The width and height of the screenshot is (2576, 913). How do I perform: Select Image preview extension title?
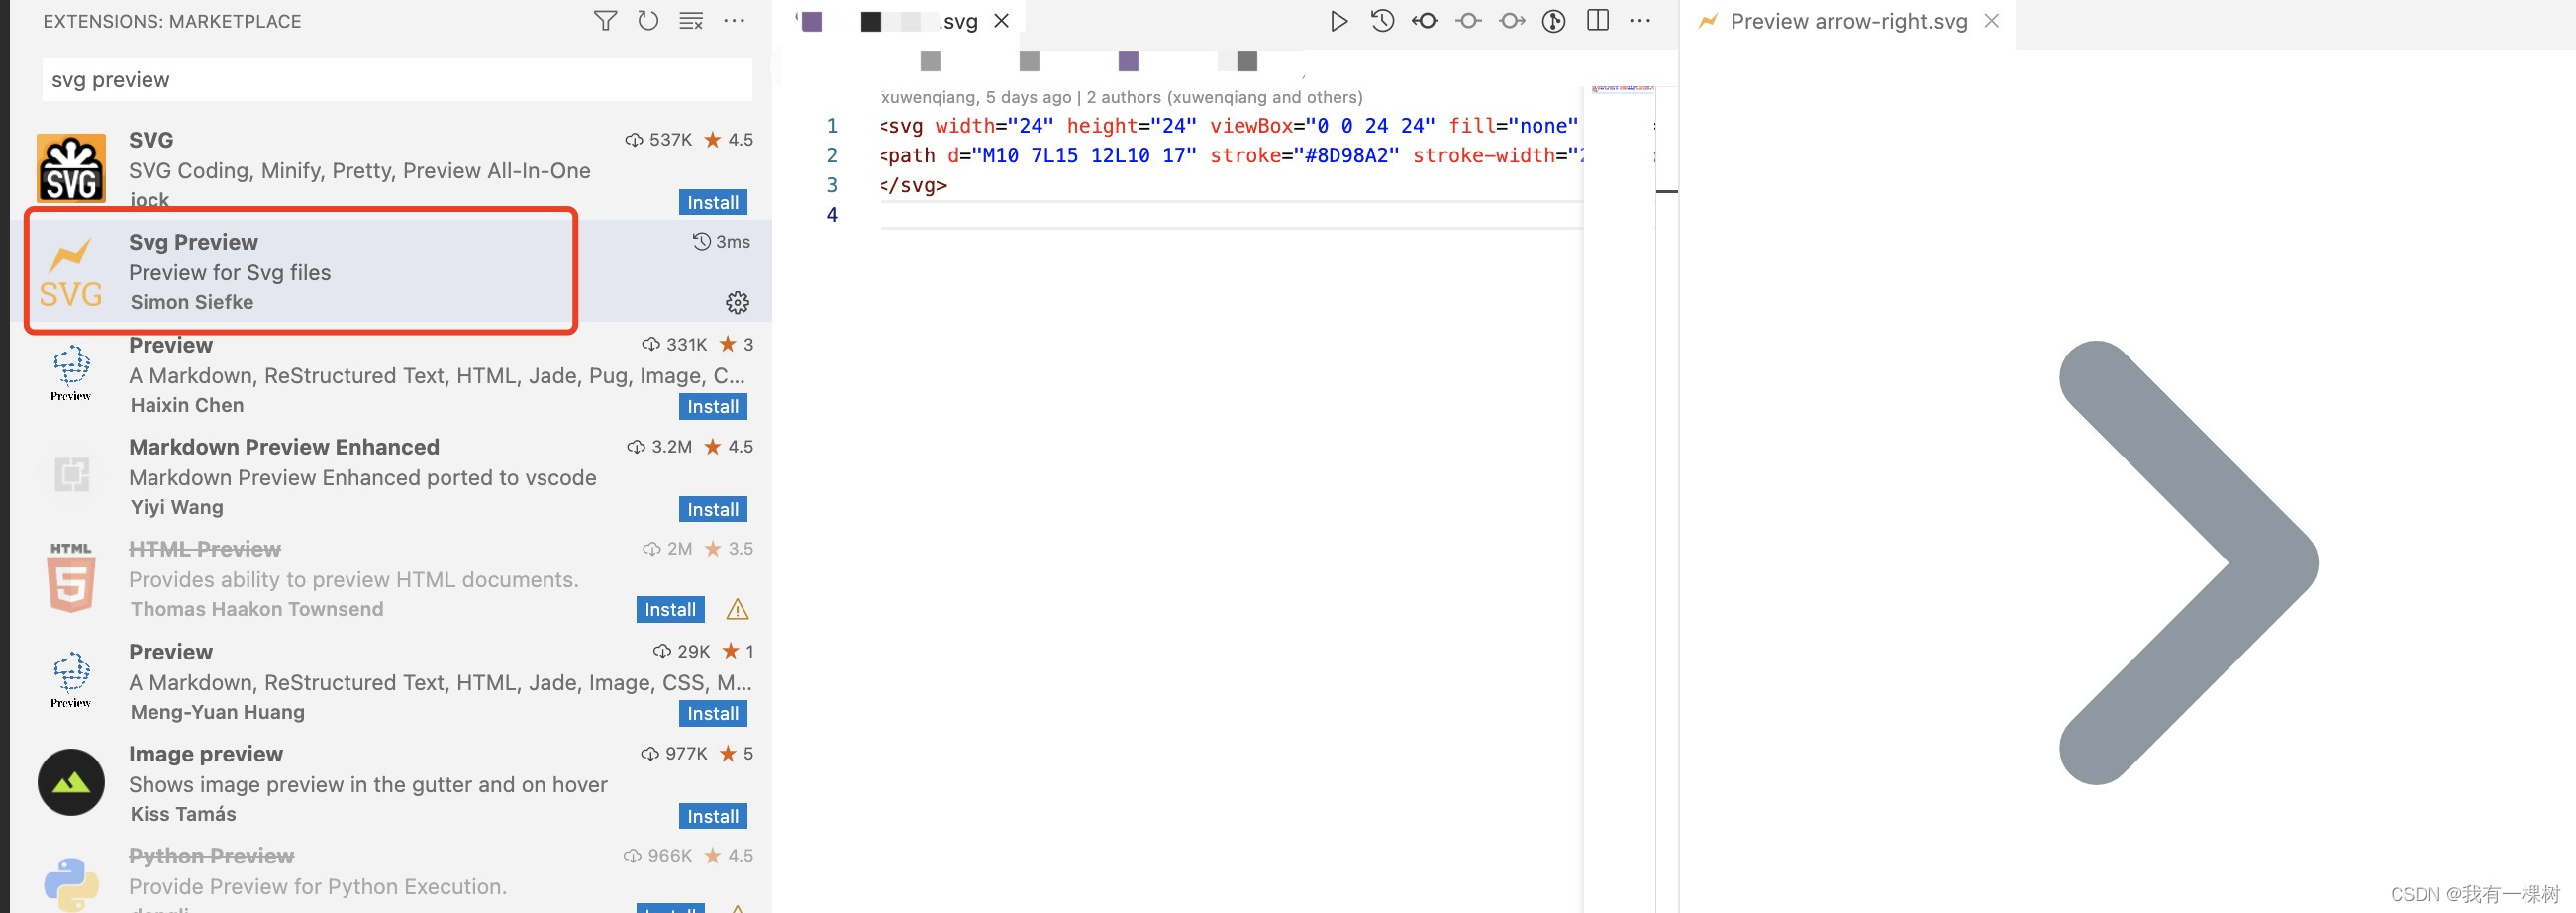tap(206, 754)
